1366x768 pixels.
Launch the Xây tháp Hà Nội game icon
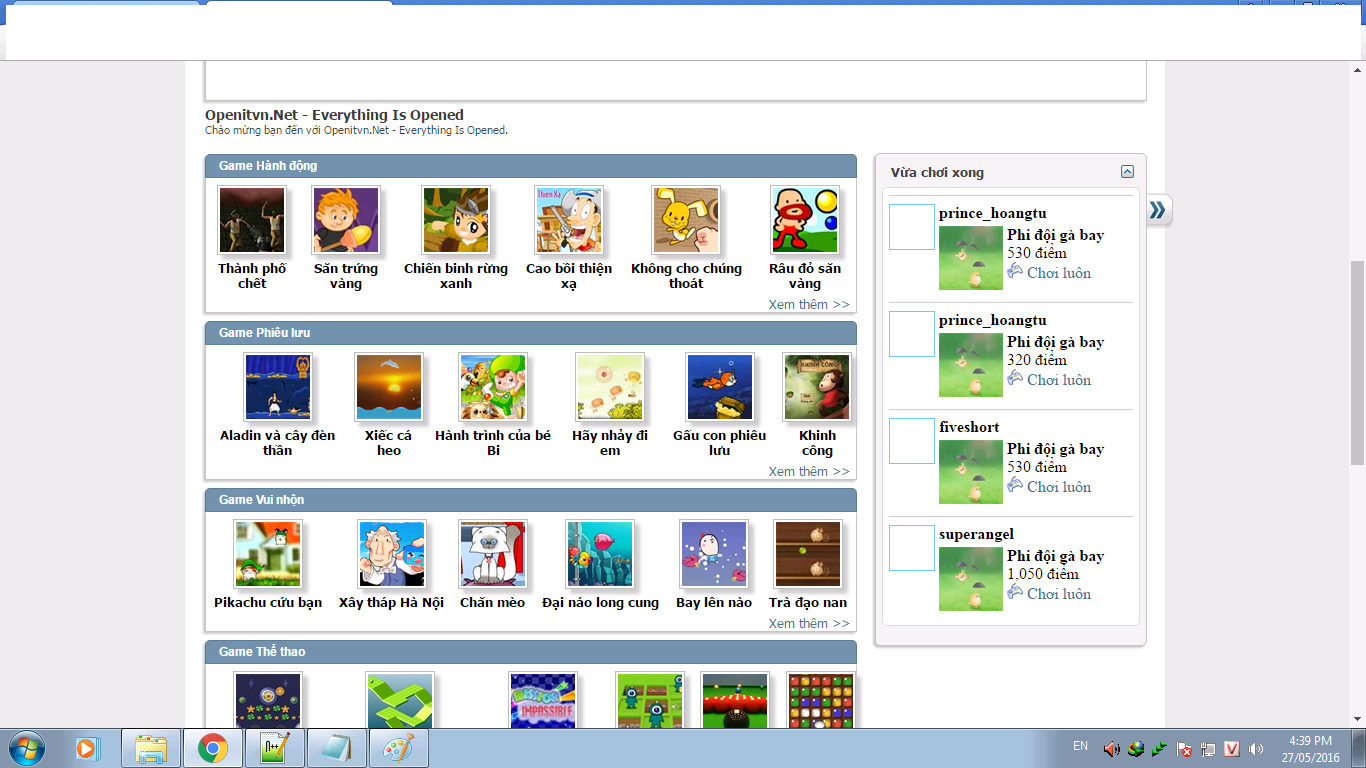click(x=391, y=554)
